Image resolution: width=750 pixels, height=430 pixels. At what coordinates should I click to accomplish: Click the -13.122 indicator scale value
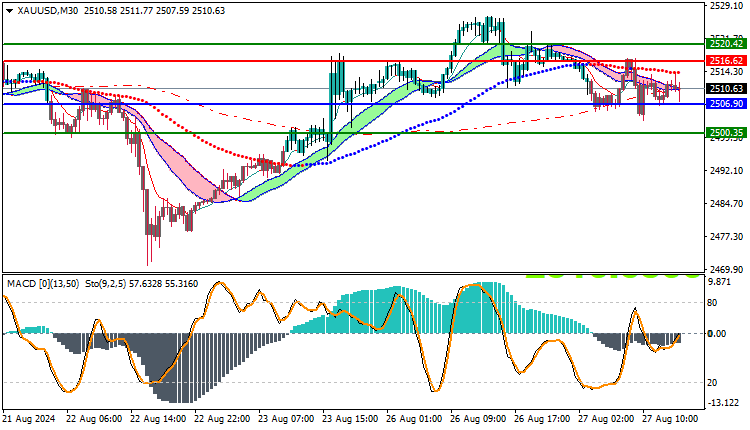tap(723, 403)
